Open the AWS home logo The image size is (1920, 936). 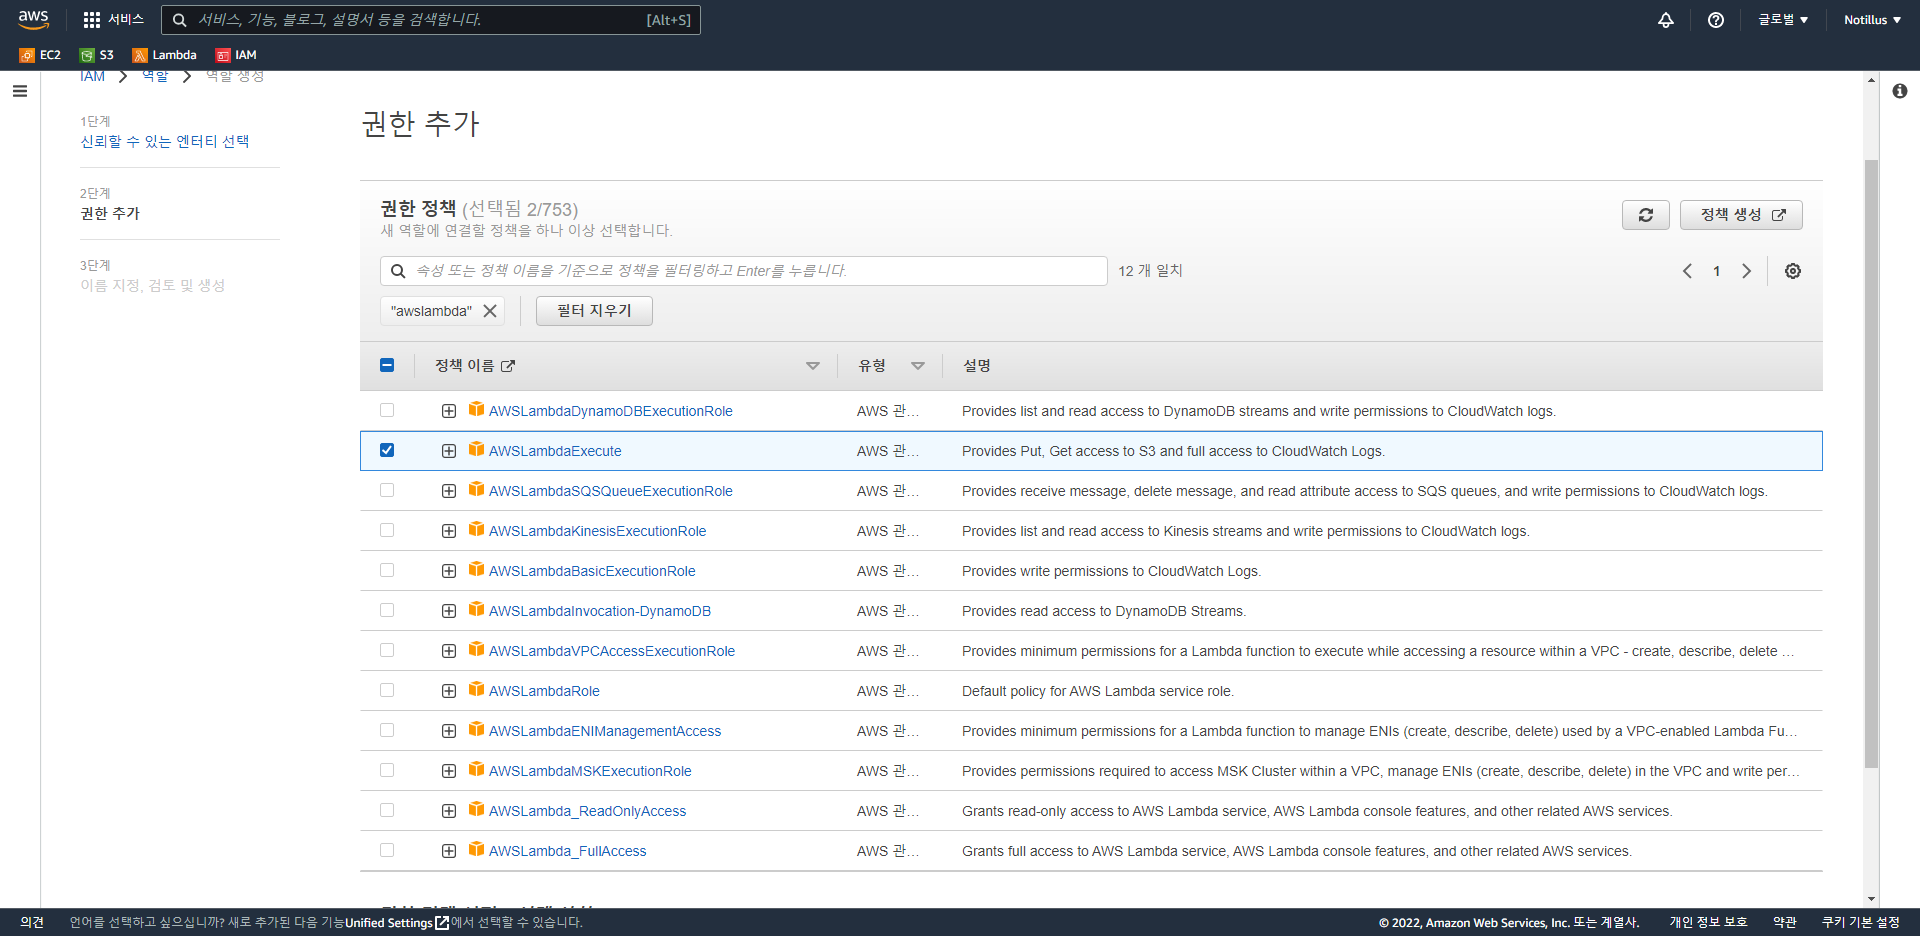click(33, 19)
